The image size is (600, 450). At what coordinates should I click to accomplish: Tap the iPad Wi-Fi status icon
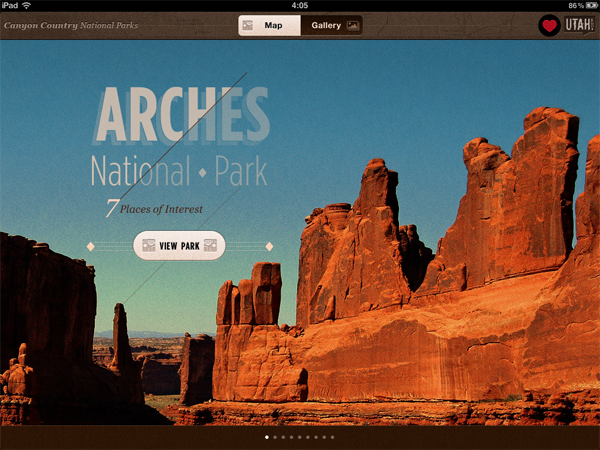(x=26, y=5)
